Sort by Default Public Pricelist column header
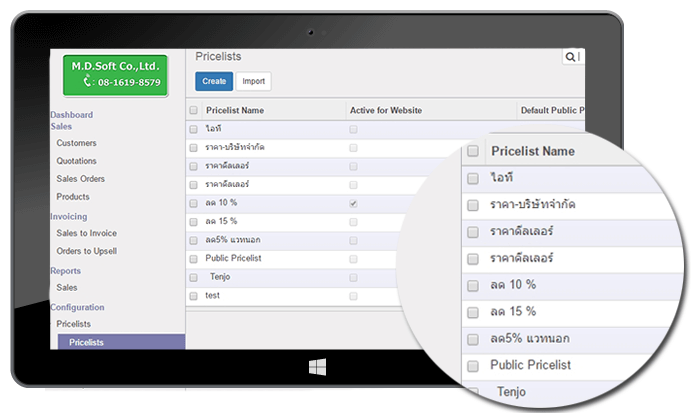Screen dimensions: 692x413 coord(553,110)
